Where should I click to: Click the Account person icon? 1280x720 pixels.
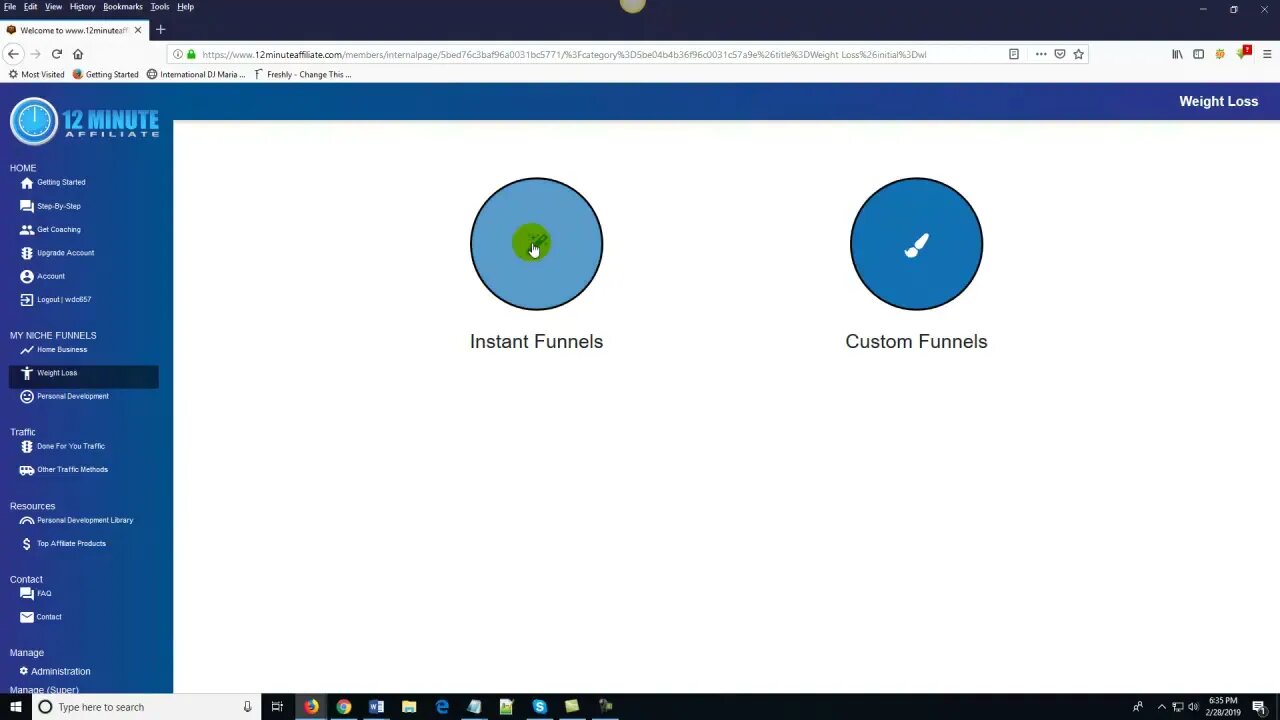click(x=27, y=276)
